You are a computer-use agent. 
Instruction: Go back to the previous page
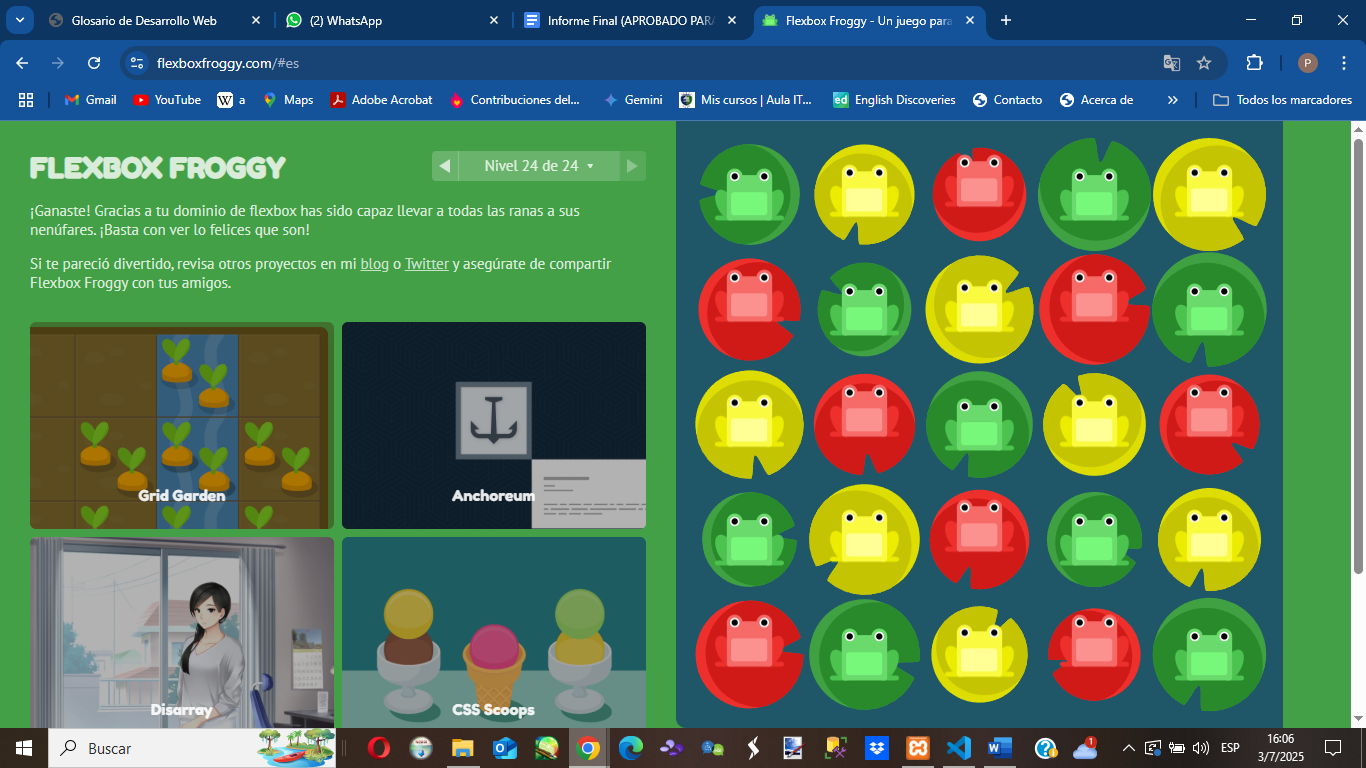click(x=23, y=63)
